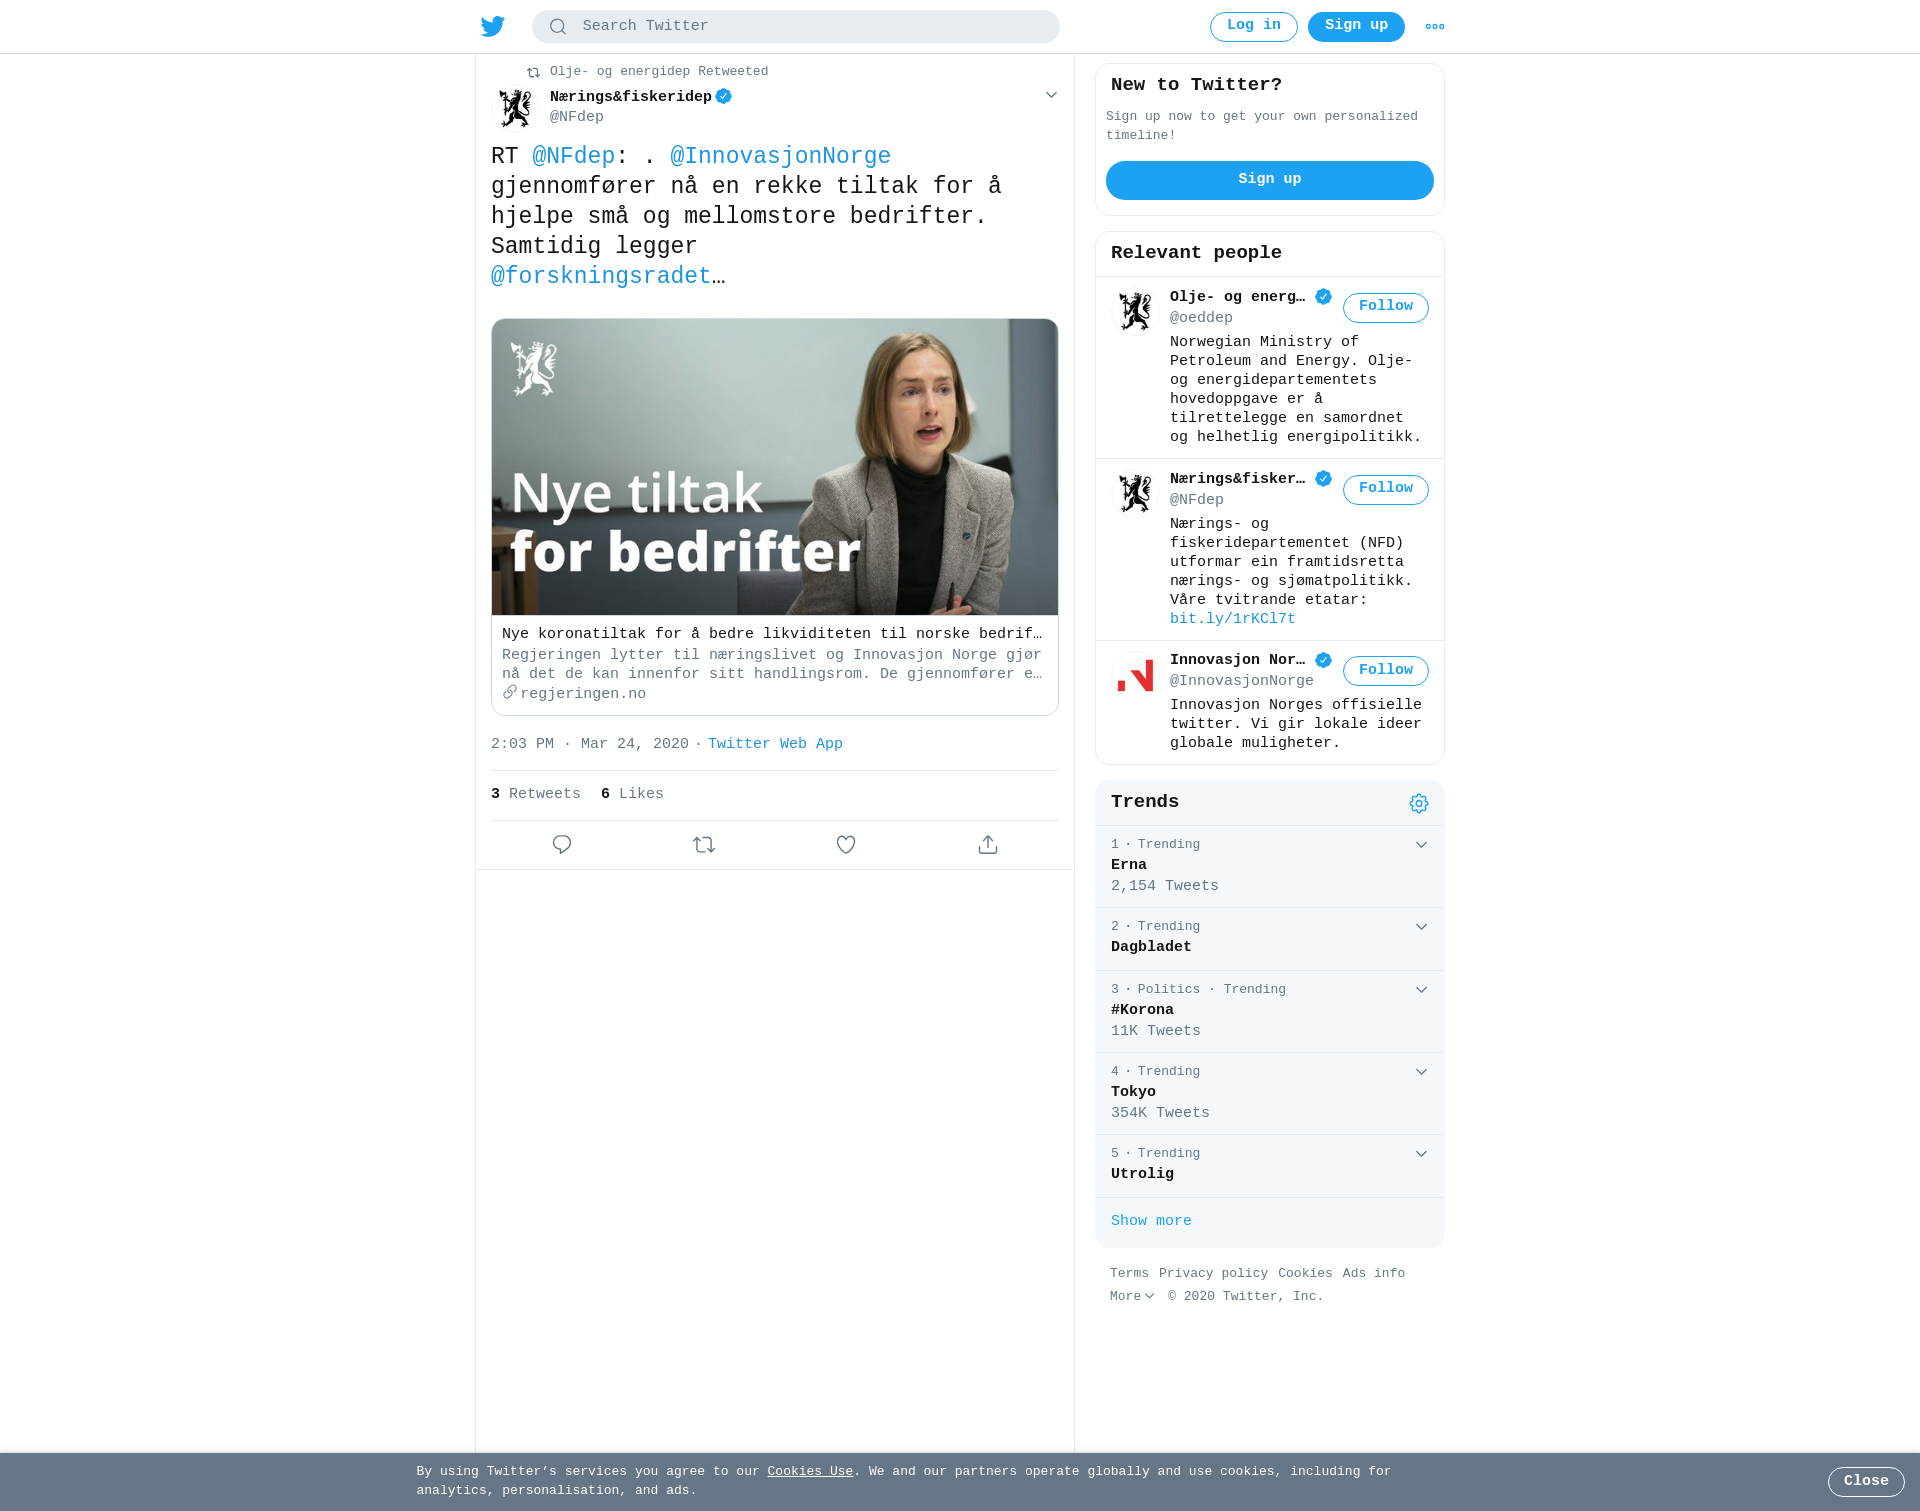Screen dimensions: 1920x1511
Task: Click the Search Twitter field
Action: click(x=796, y=27)
